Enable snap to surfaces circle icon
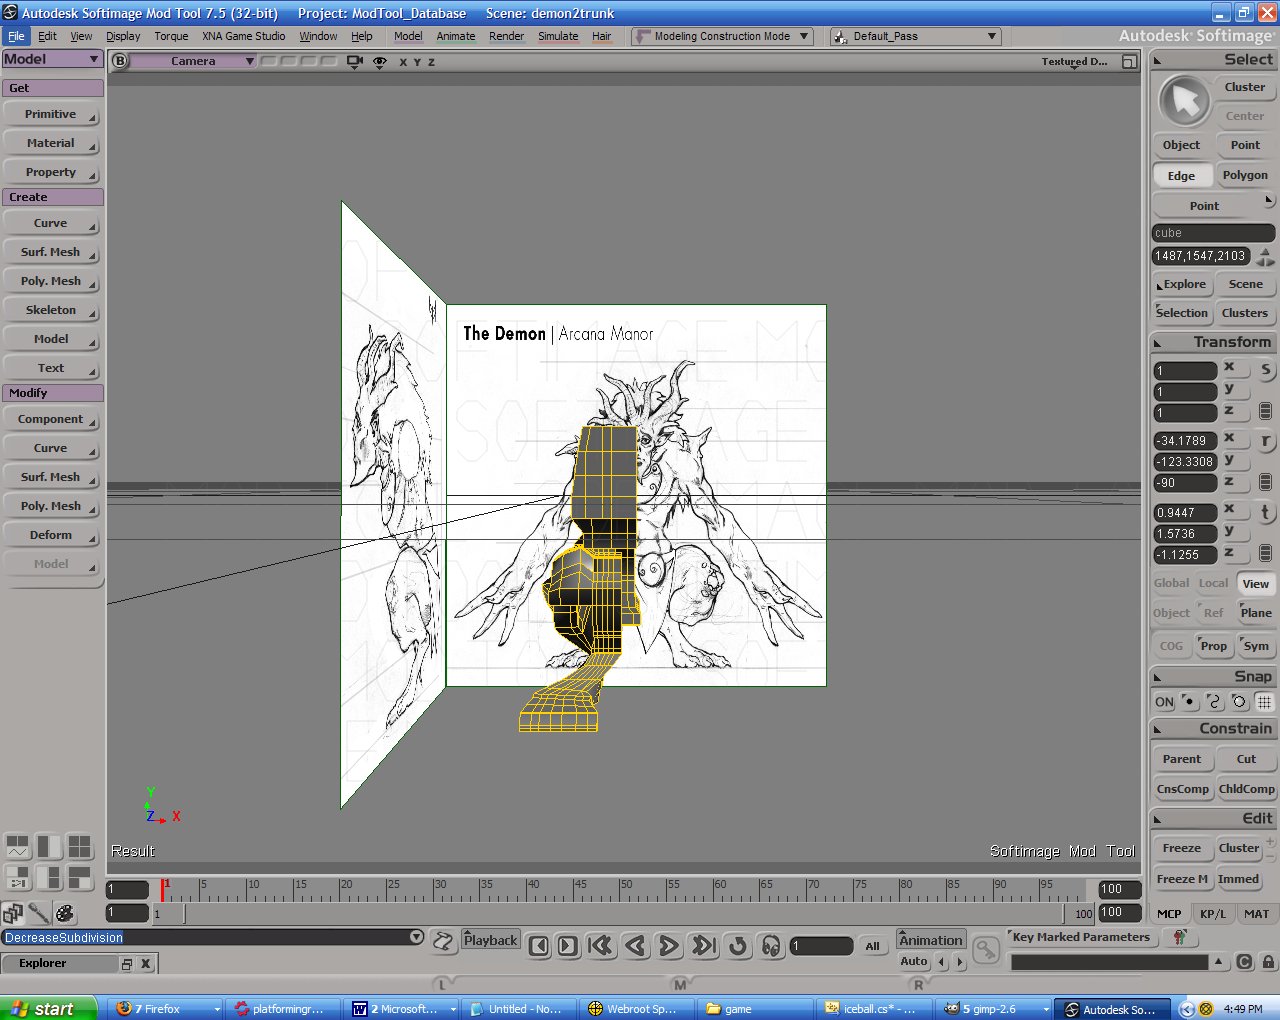Image resolution: width=1280 pixels, height=1020 pixels. (x=1239, y=701)
